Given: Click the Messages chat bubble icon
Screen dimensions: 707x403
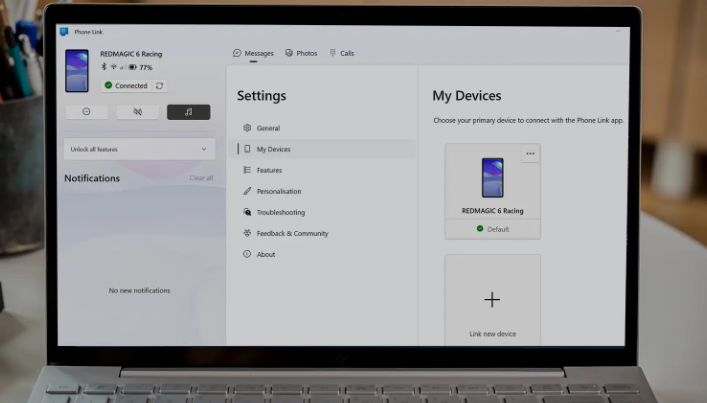Looking at the screenshot, I should [x=237, y=53].
